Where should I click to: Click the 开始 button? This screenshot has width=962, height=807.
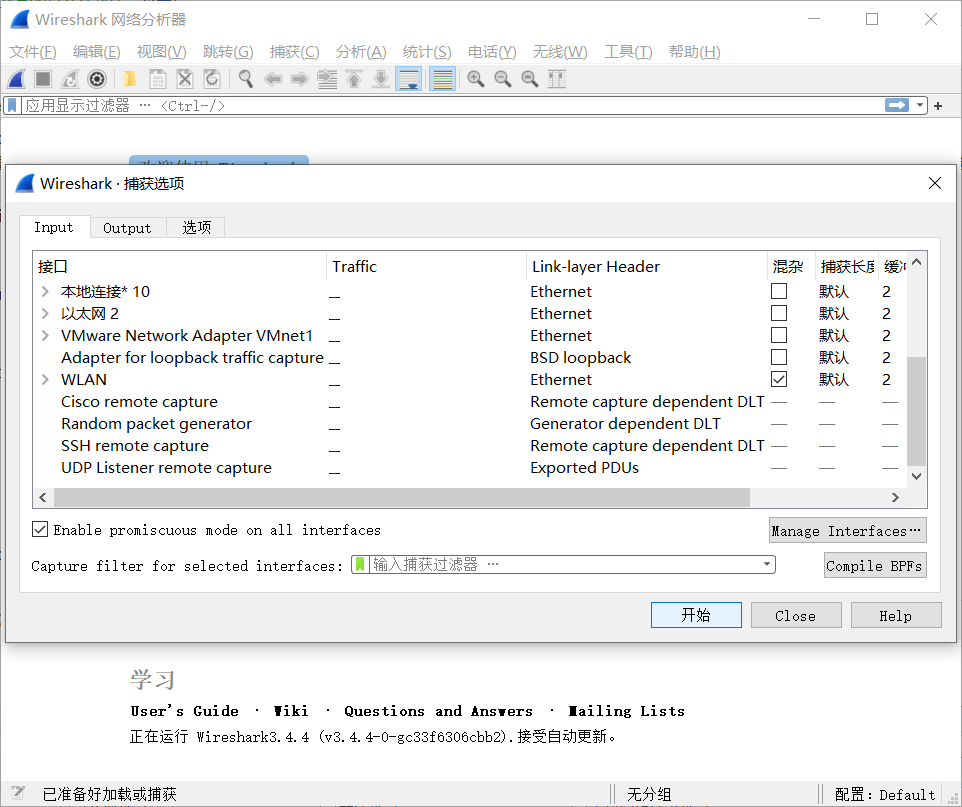(x=696, y=615)
